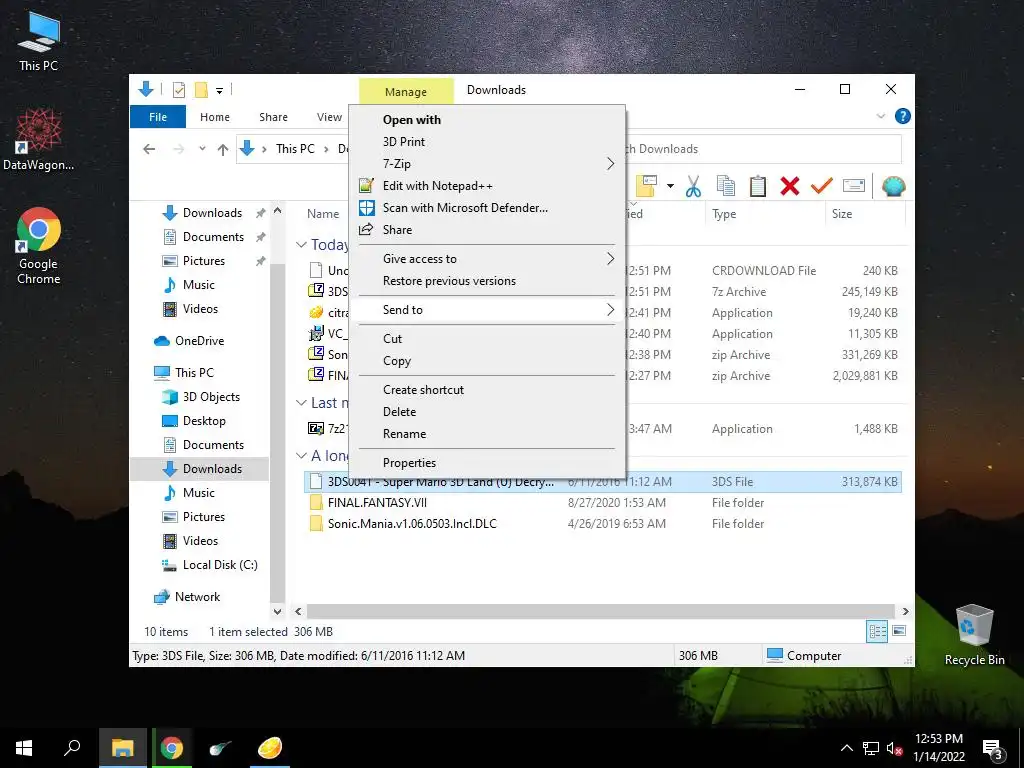This screenshot has width=1024, height=768.
Task: Open the Action Center notifications icon
Action: click(x=992, y=750)
